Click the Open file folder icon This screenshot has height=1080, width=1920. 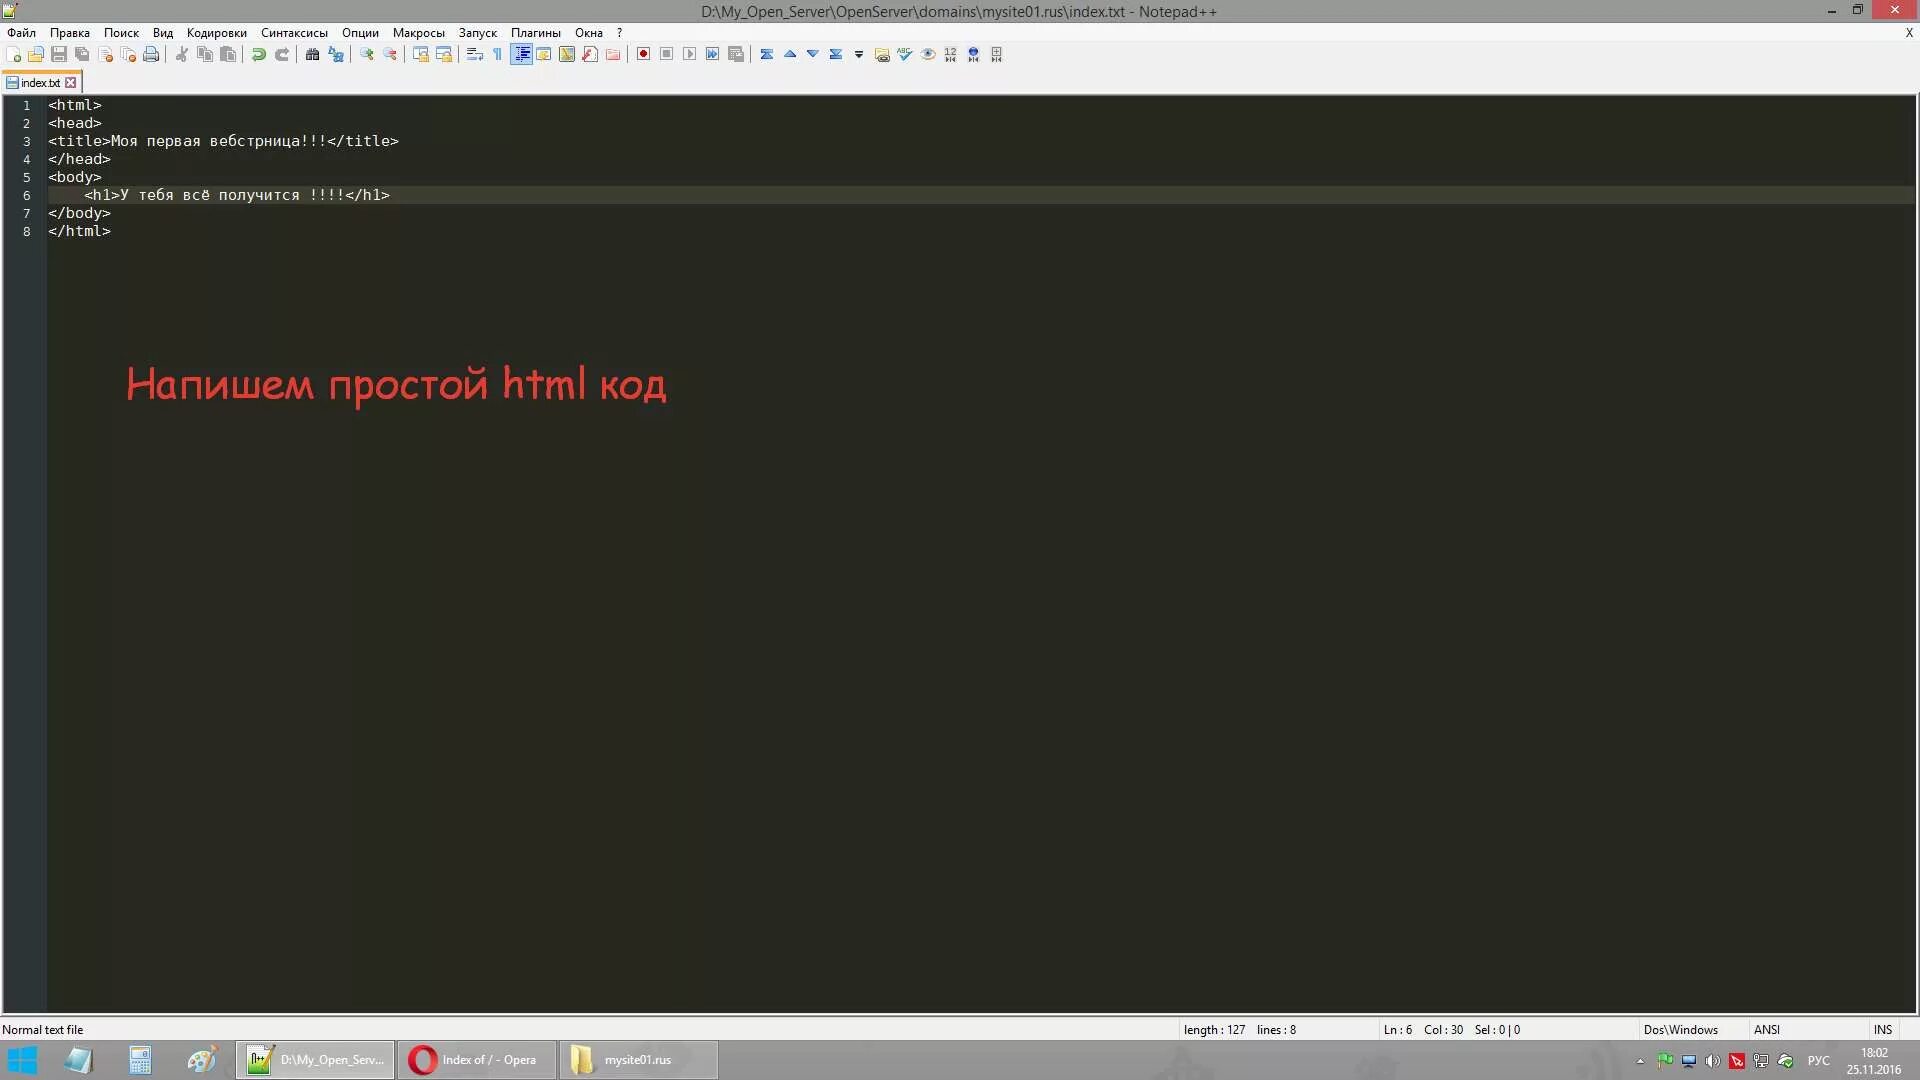(x=36, y=54)
